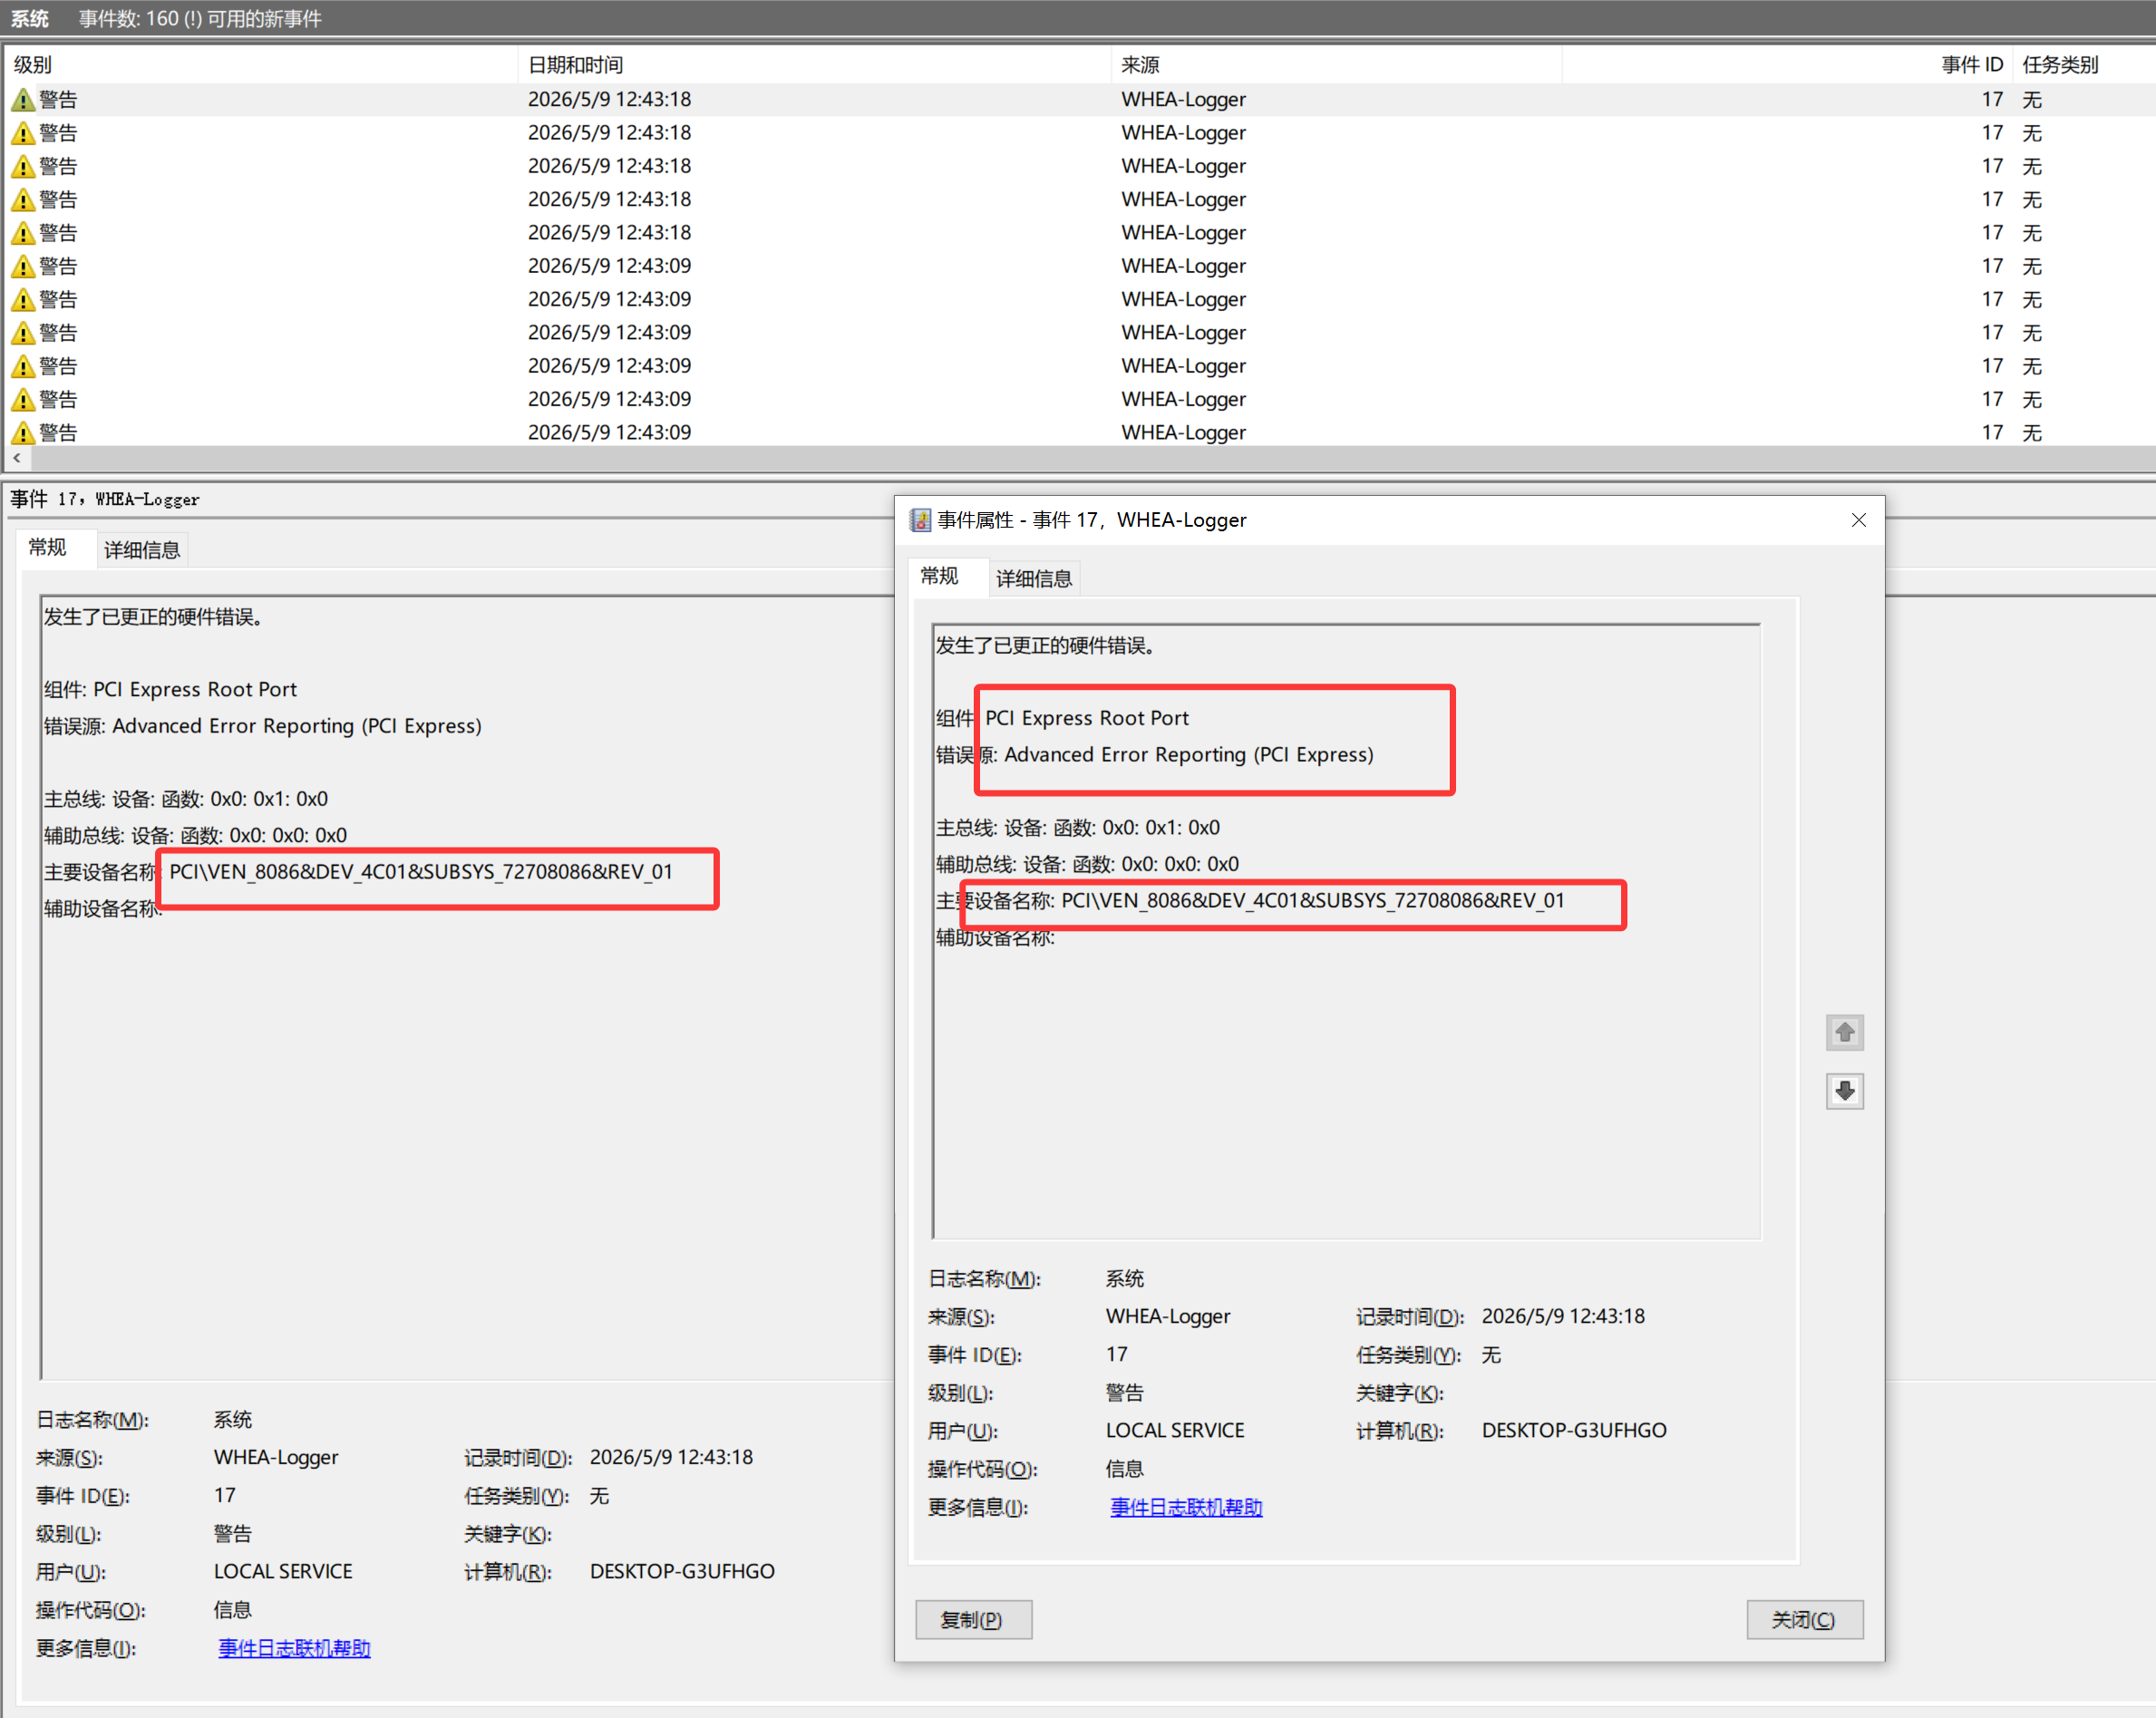This screenshot has height=1718, width=2156.
Task: Click the event properties dialog title icon
Action: (920, 520)
